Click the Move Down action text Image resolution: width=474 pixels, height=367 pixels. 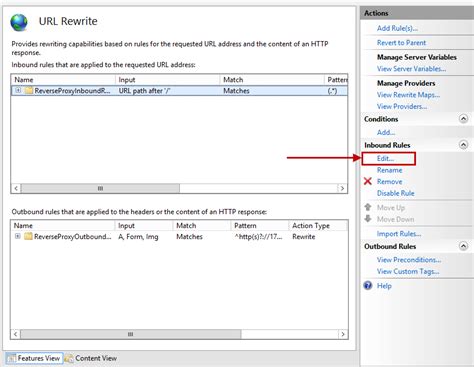click(x=395, y=219)
